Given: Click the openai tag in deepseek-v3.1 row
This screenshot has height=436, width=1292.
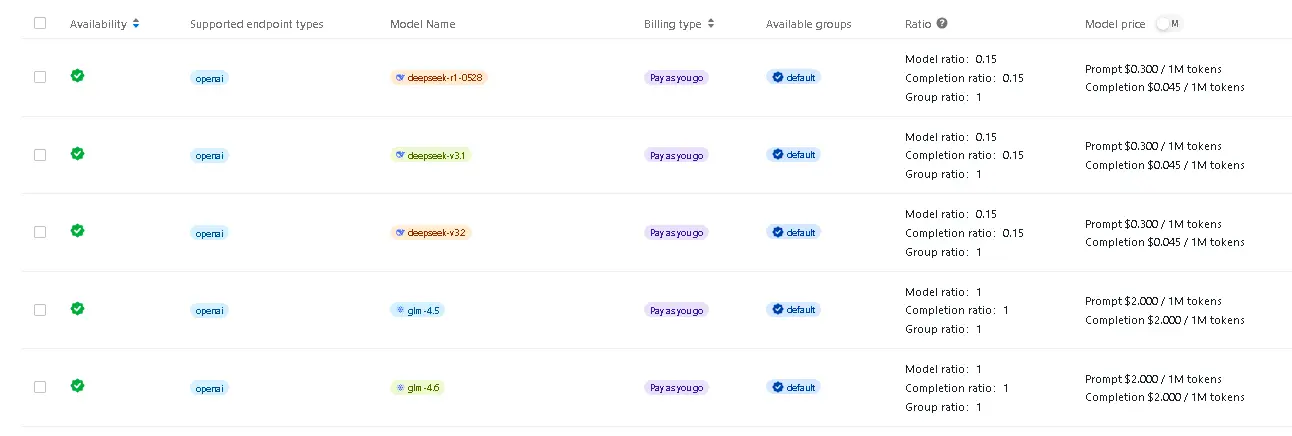Looking at the screenshot, I should (210, 155).
